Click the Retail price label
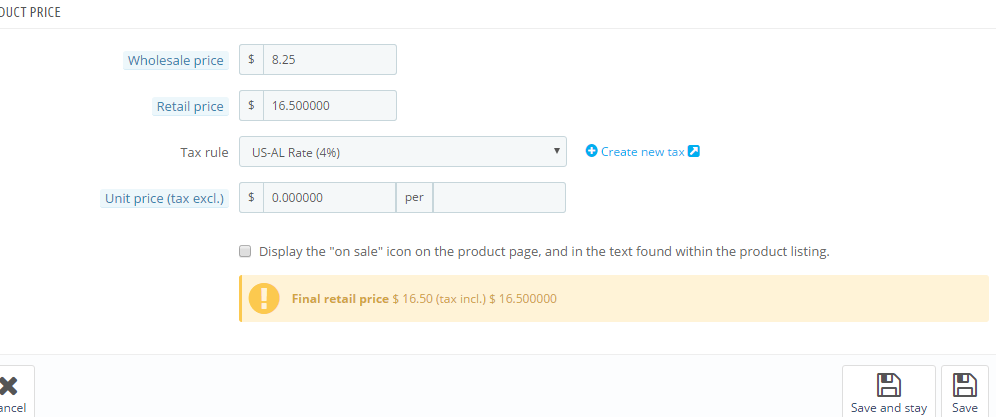The image size is (996, 417). click(x=190, y=107)
